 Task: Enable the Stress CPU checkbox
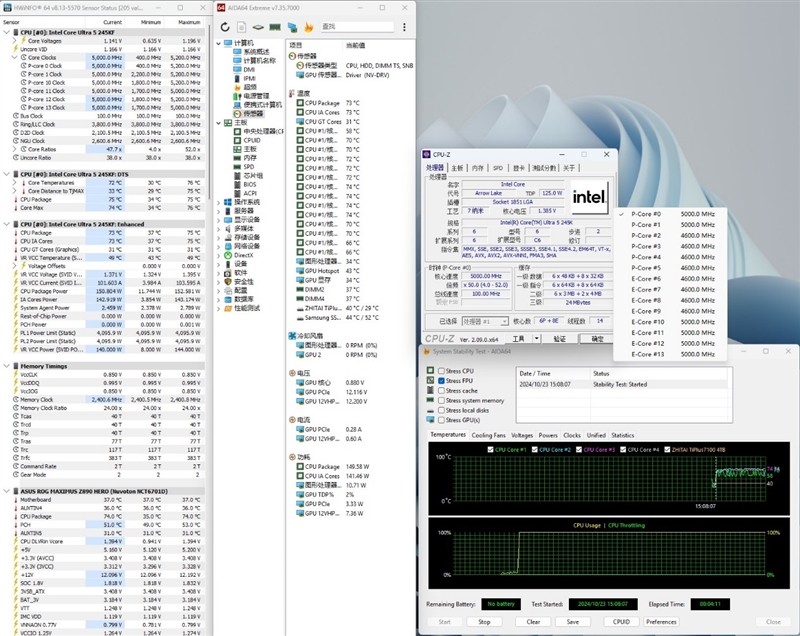coord(441,371)
